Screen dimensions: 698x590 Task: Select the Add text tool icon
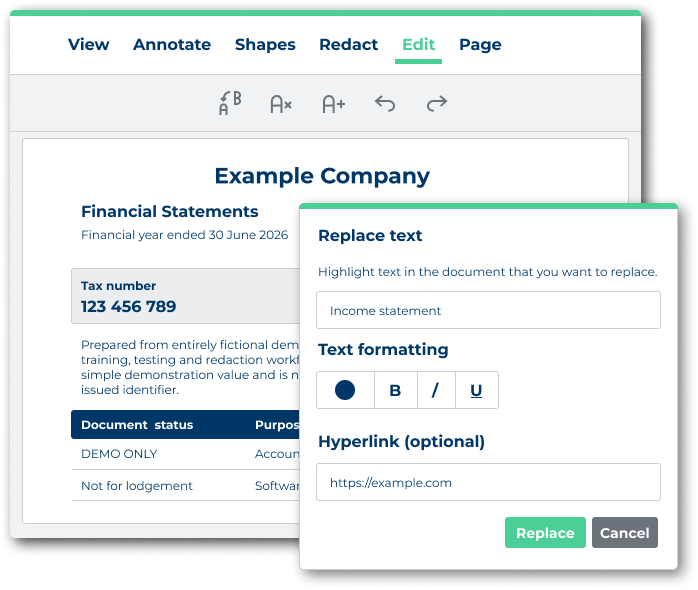[334, 104]
